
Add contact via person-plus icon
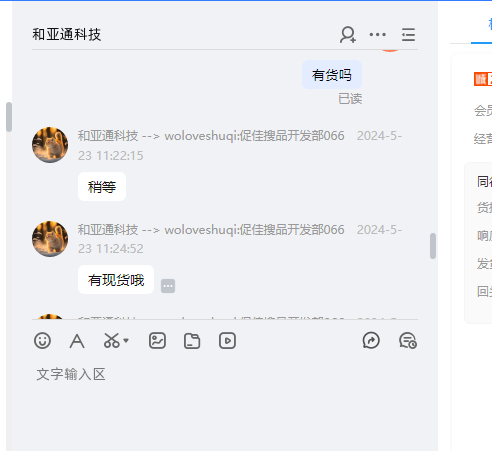click(x=348, y=35)
